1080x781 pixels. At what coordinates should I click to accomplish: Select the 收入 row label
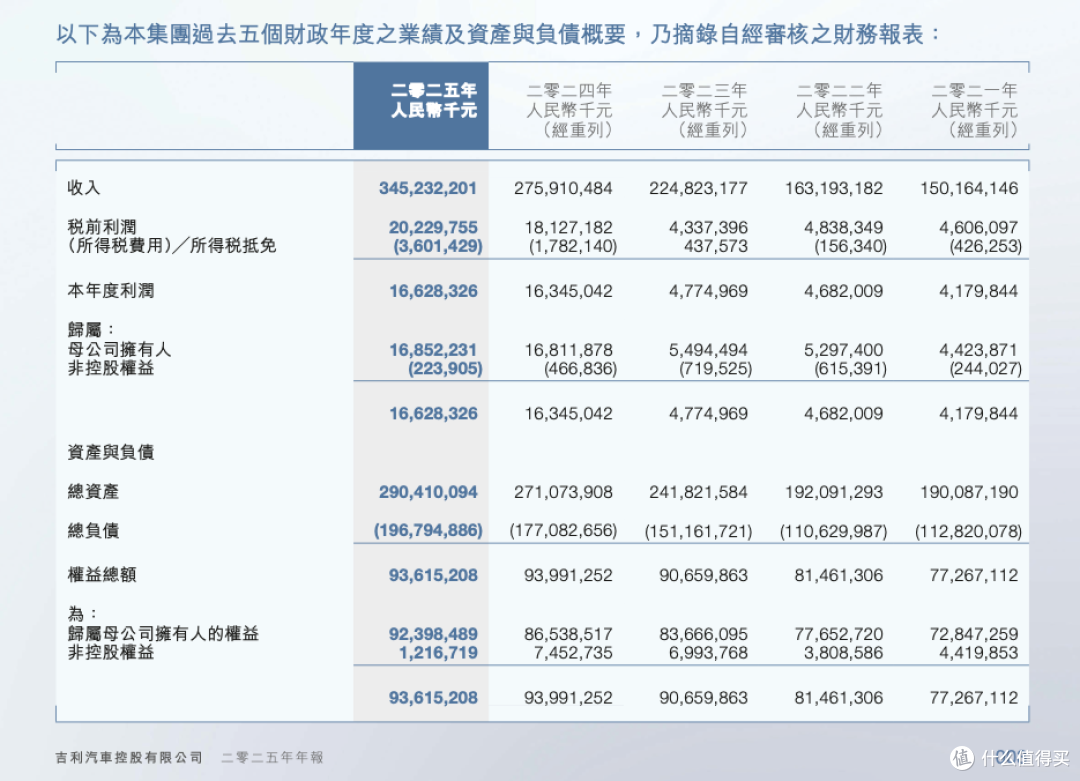pos(84,187)
